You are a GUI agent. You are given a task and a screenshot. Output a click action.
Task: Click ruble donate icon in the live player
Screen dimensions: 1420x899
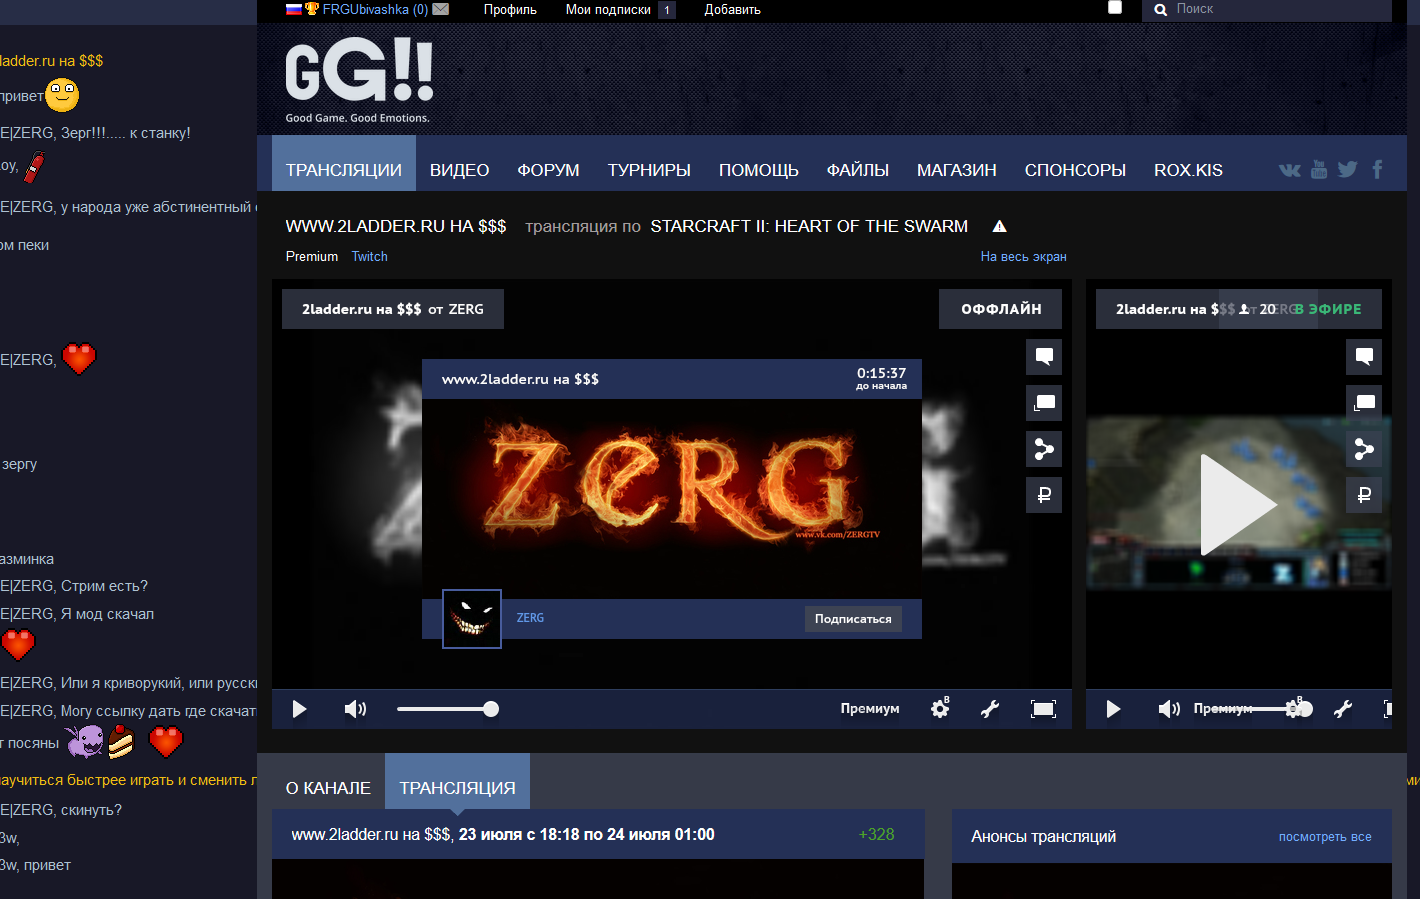point(1364,495)
